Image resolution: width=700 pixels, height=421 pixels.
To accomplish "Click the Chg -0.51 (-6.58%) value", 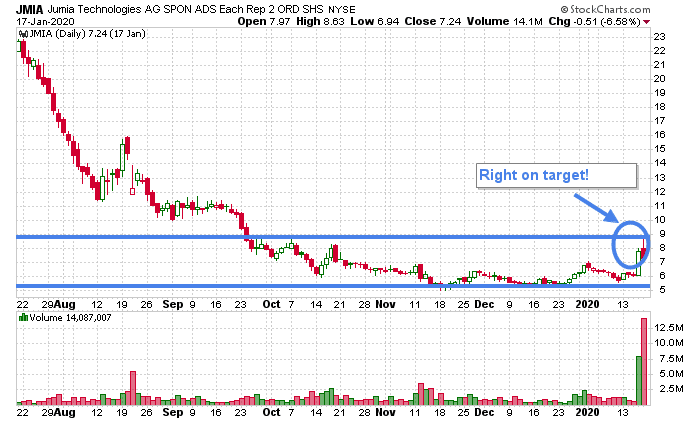I will click(x=595, y=21).
